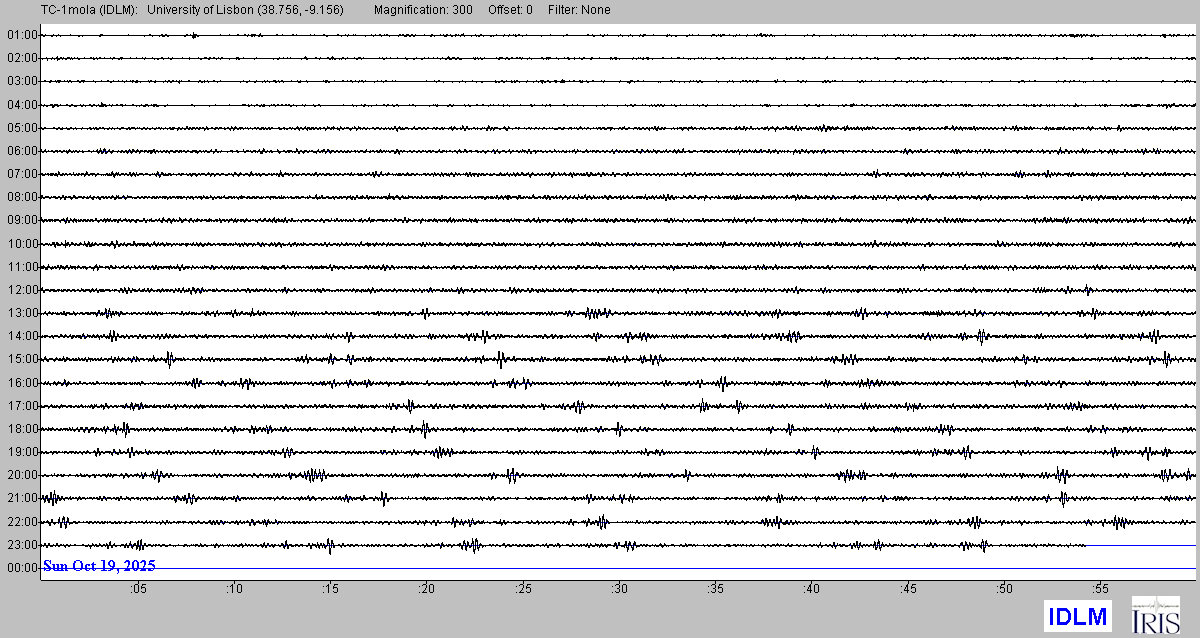The width and height of the screenshot is (1200, 638).
Task: Click the 00:00 label on blue line
Action: click(x=22, y=568)
